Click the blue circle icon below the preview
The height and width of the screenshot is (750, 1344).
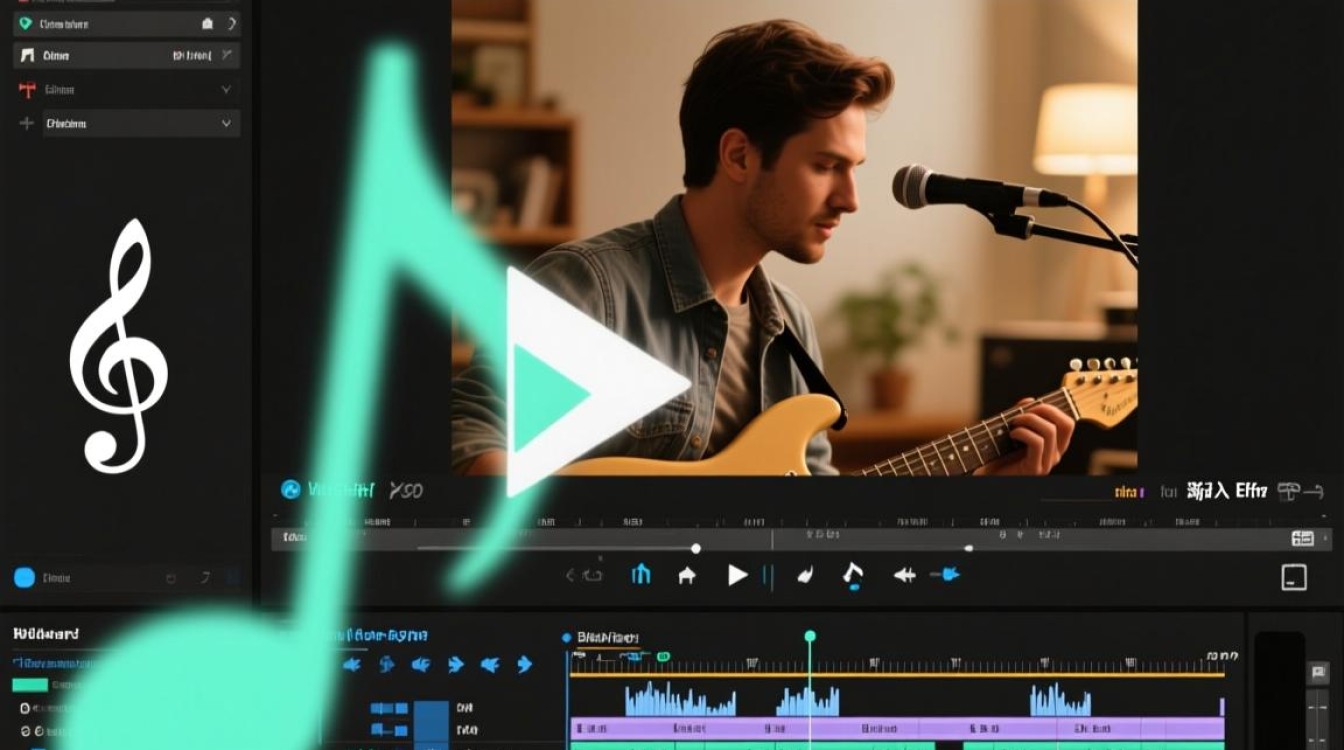coord(291,489)
